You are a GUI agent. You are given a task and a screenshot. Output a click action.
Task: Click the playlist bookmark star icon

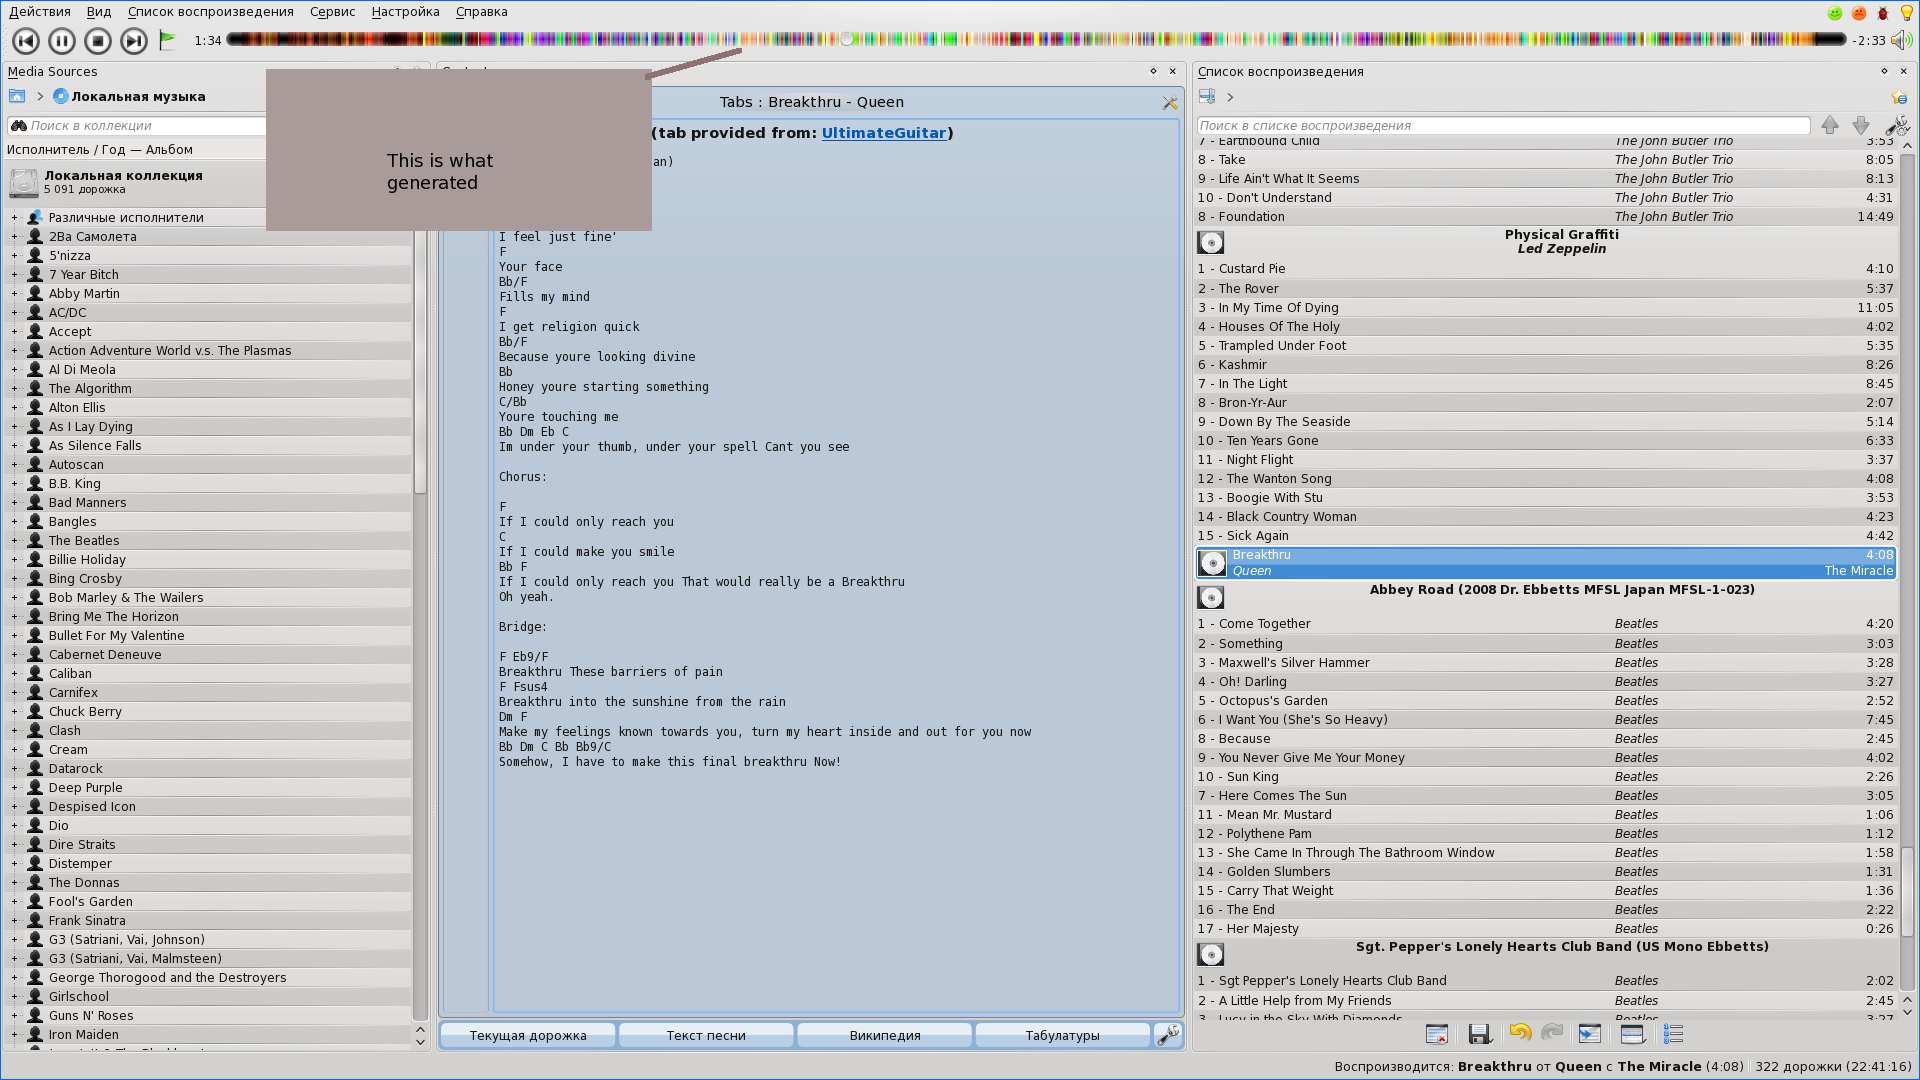(x=1899, y=97)
